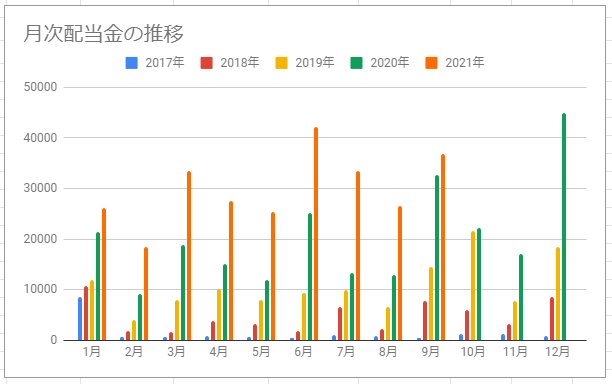Click the 11月 x-axis label
The width and height of the screenshot is (612, 384).
point(515,352)
